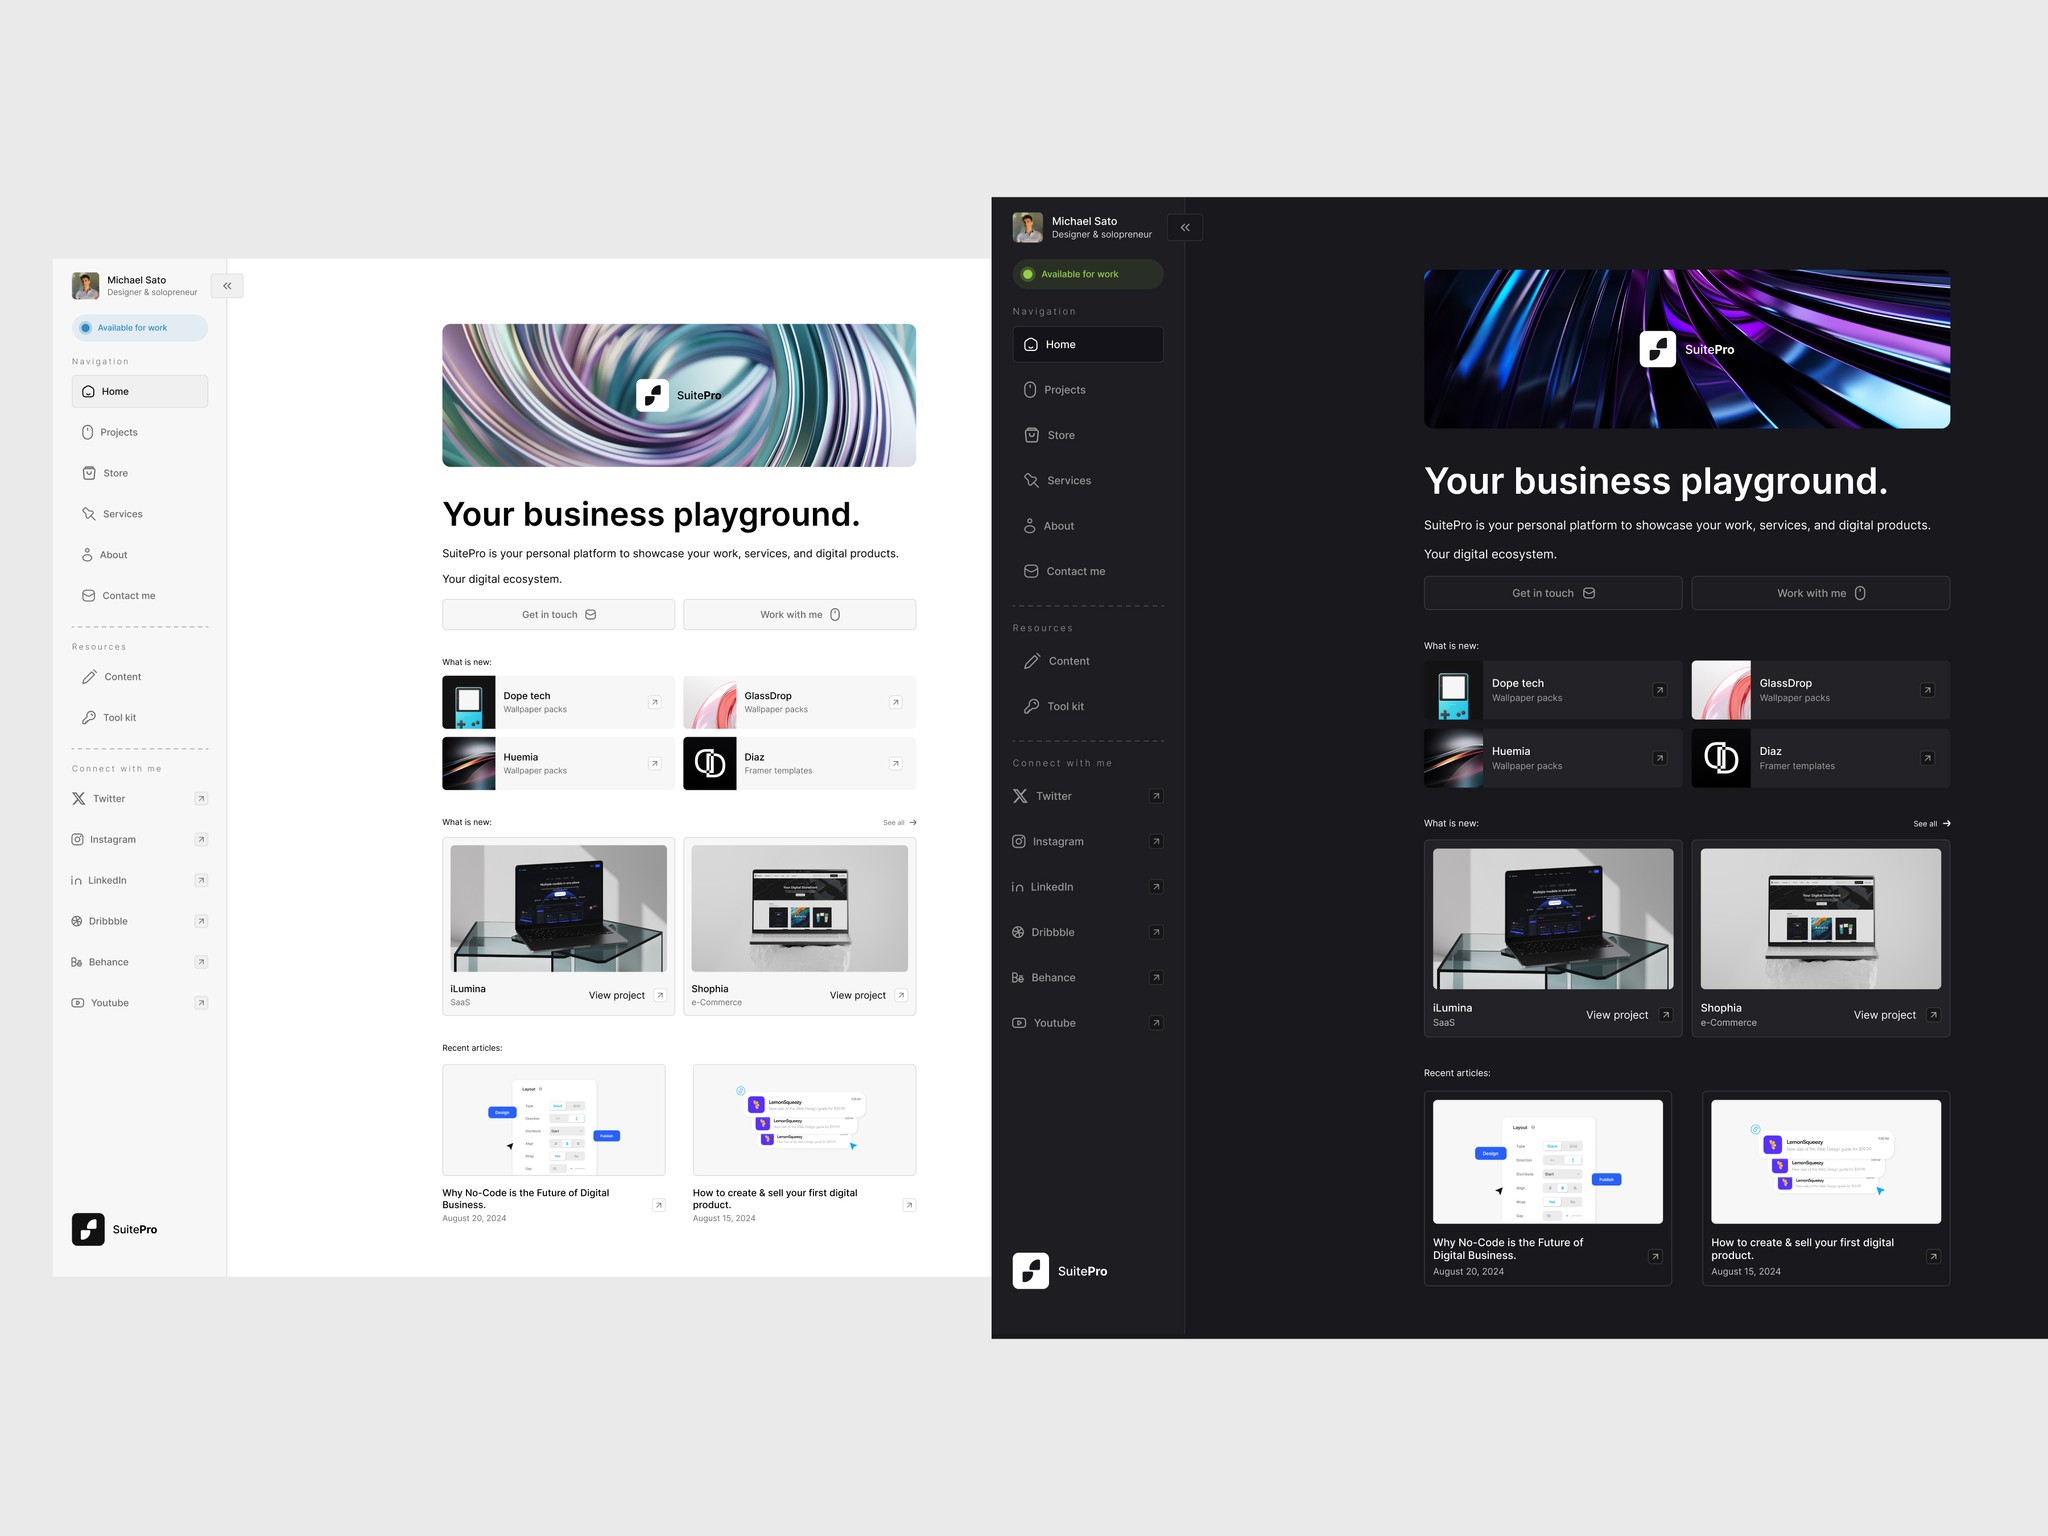This screenshot has height=1536, width=2048.
Task: Collapse the light theme sidebar
Action: click(227, 286)
